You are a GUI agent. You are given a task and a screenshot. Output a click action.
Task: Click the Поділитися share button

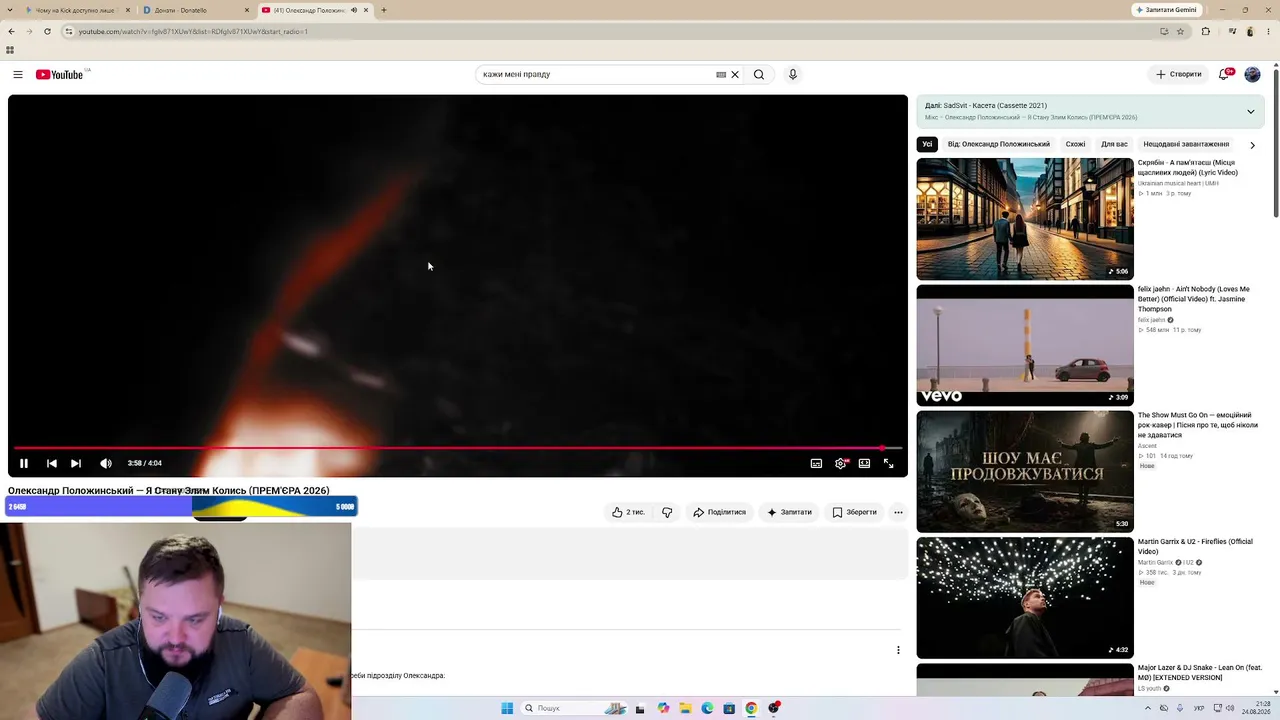click(720, 512)
